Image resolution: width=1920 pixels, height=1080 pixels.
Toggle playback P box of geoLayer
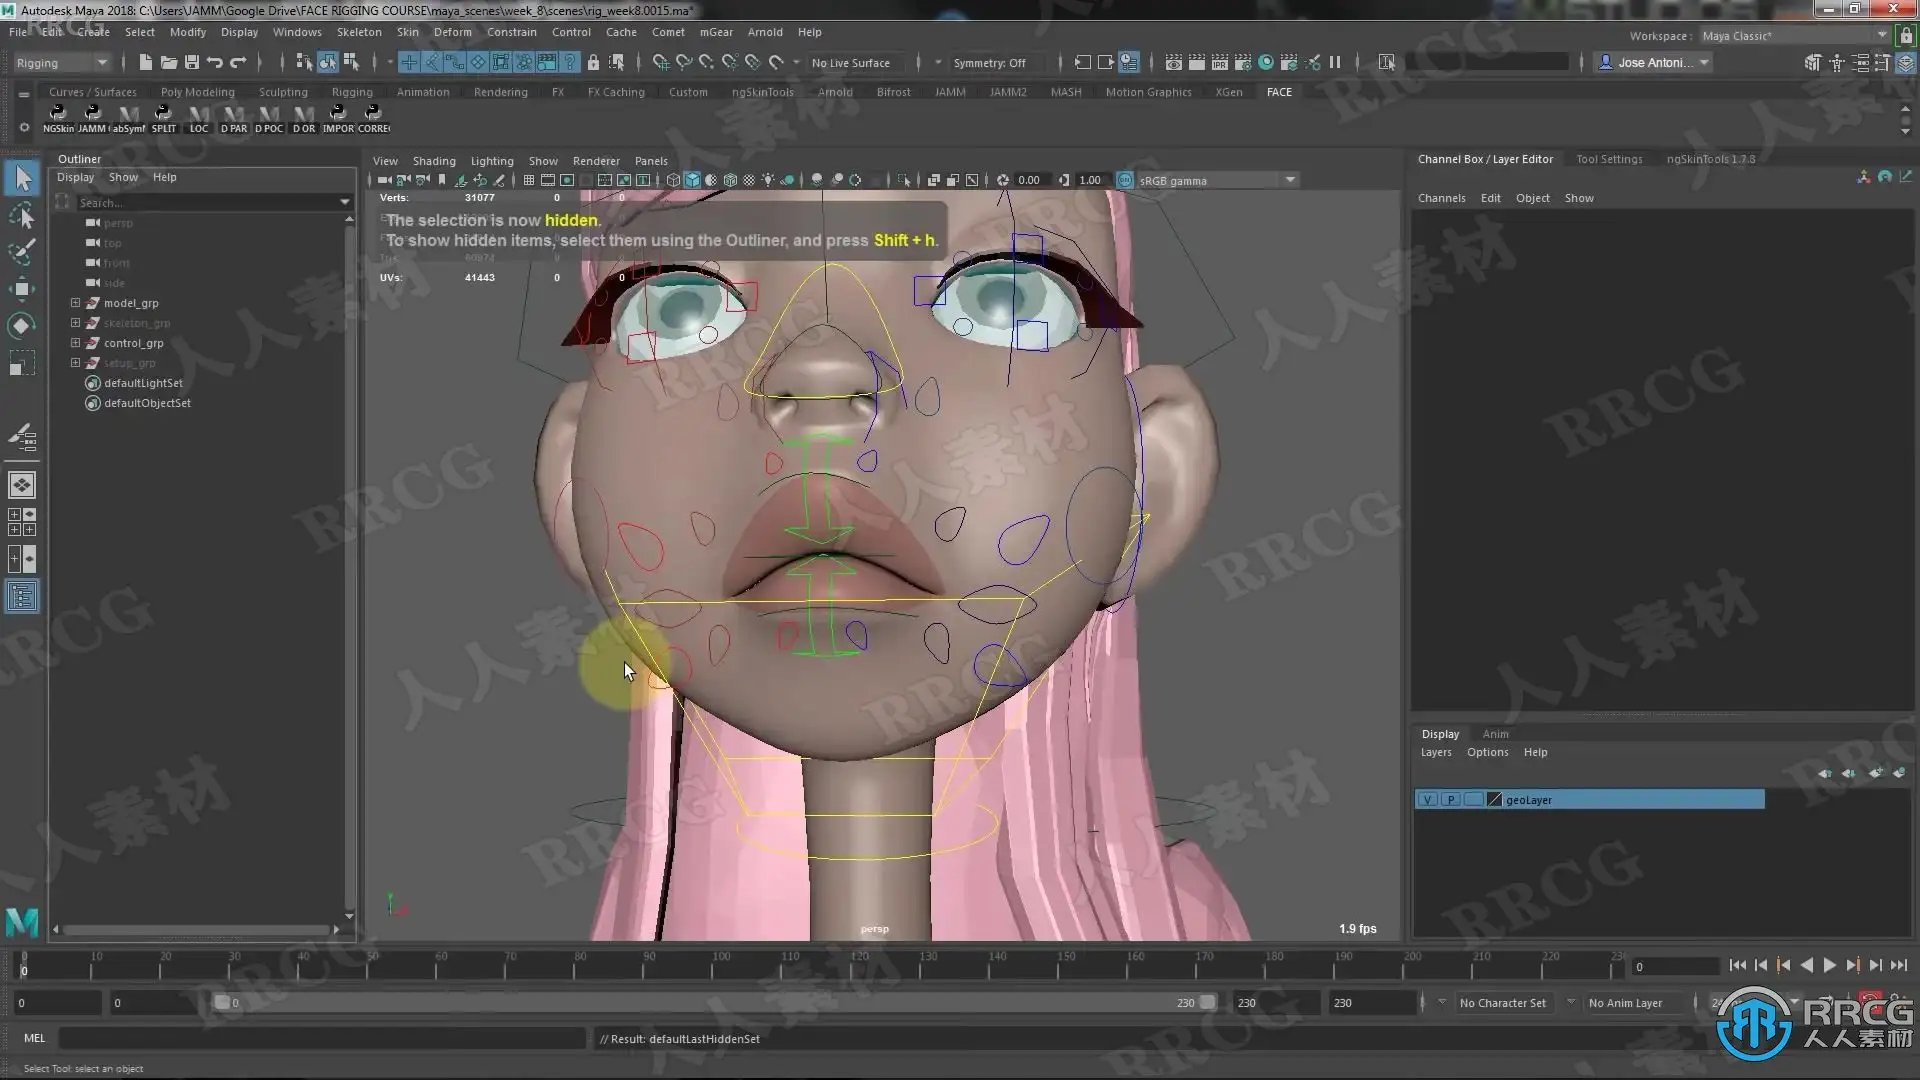[1450, 800]
